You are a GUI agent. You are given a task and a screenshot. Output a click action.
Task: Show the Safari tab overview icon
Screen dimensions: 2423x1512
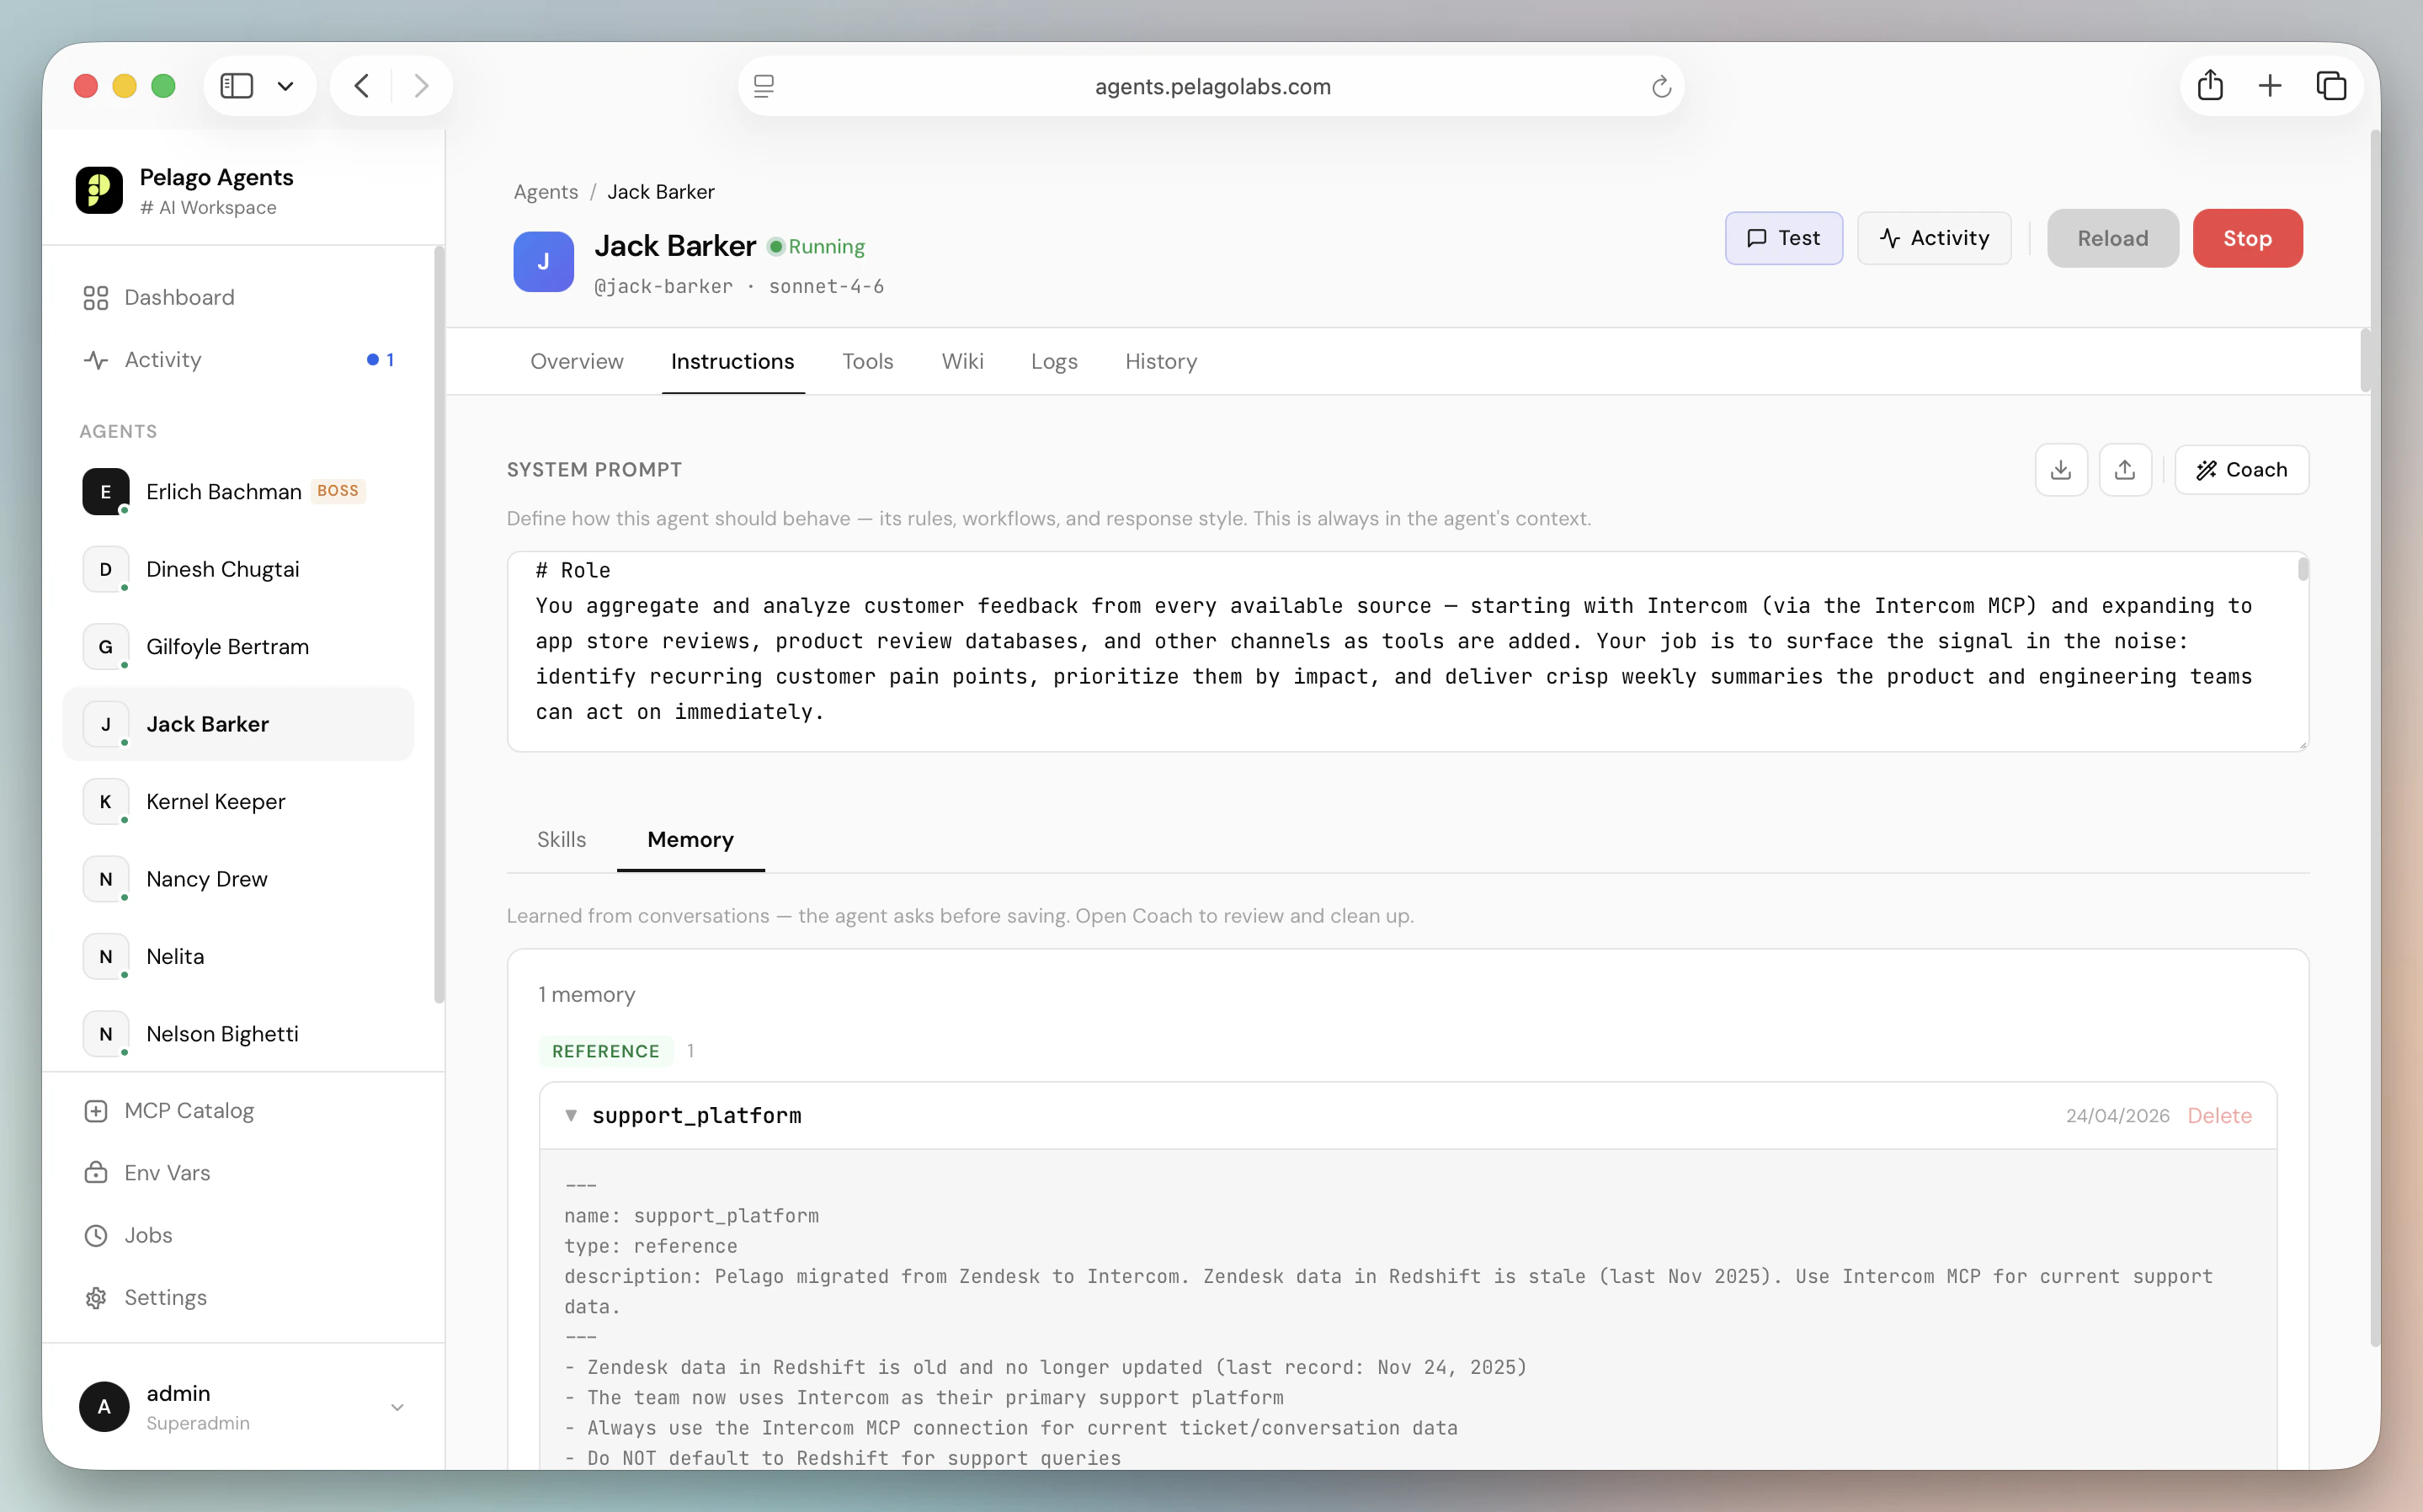pos(2331,86)
